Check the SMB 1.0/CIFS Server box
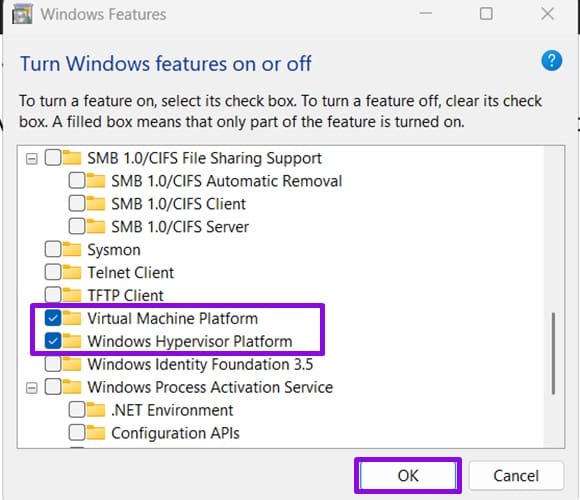580x500 pixels. click(x=77, y=226)
